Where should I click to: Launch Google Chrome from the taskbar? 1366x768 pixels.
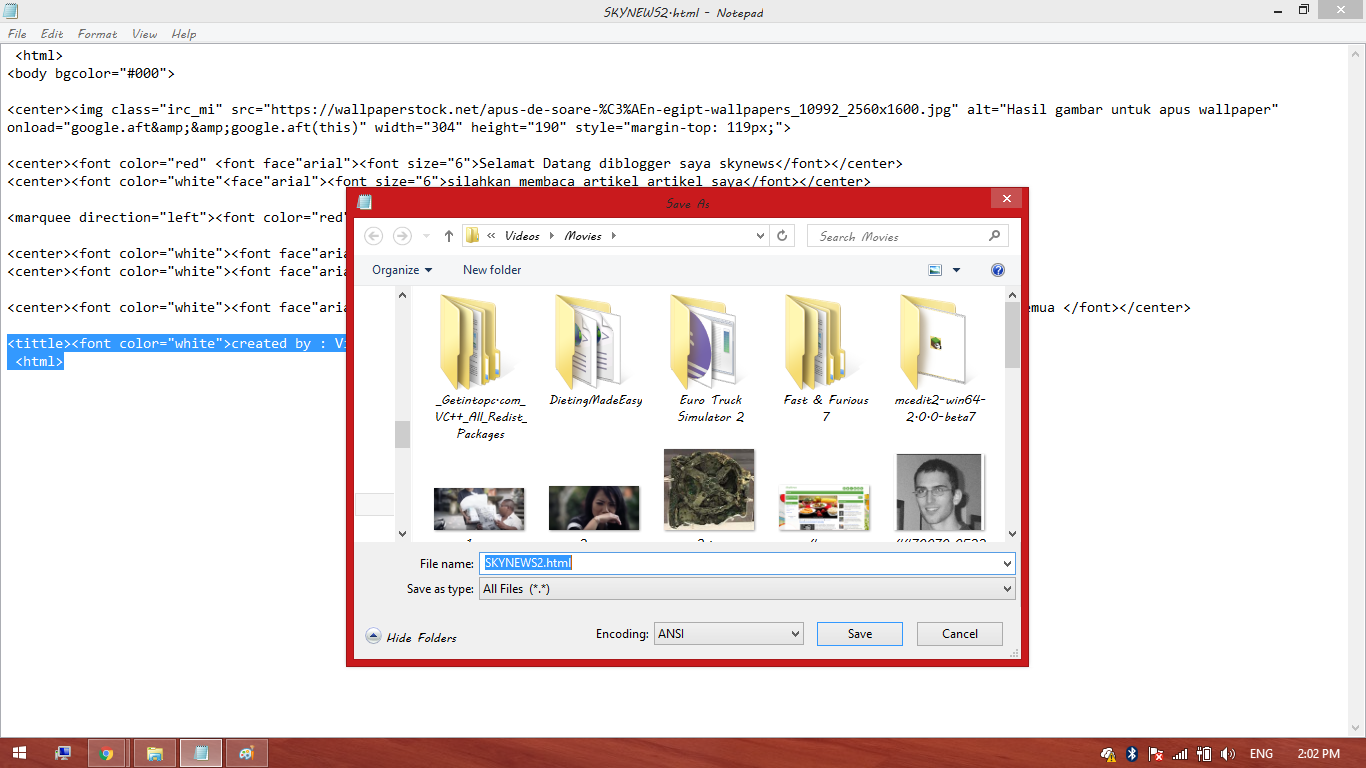[108, 752]
